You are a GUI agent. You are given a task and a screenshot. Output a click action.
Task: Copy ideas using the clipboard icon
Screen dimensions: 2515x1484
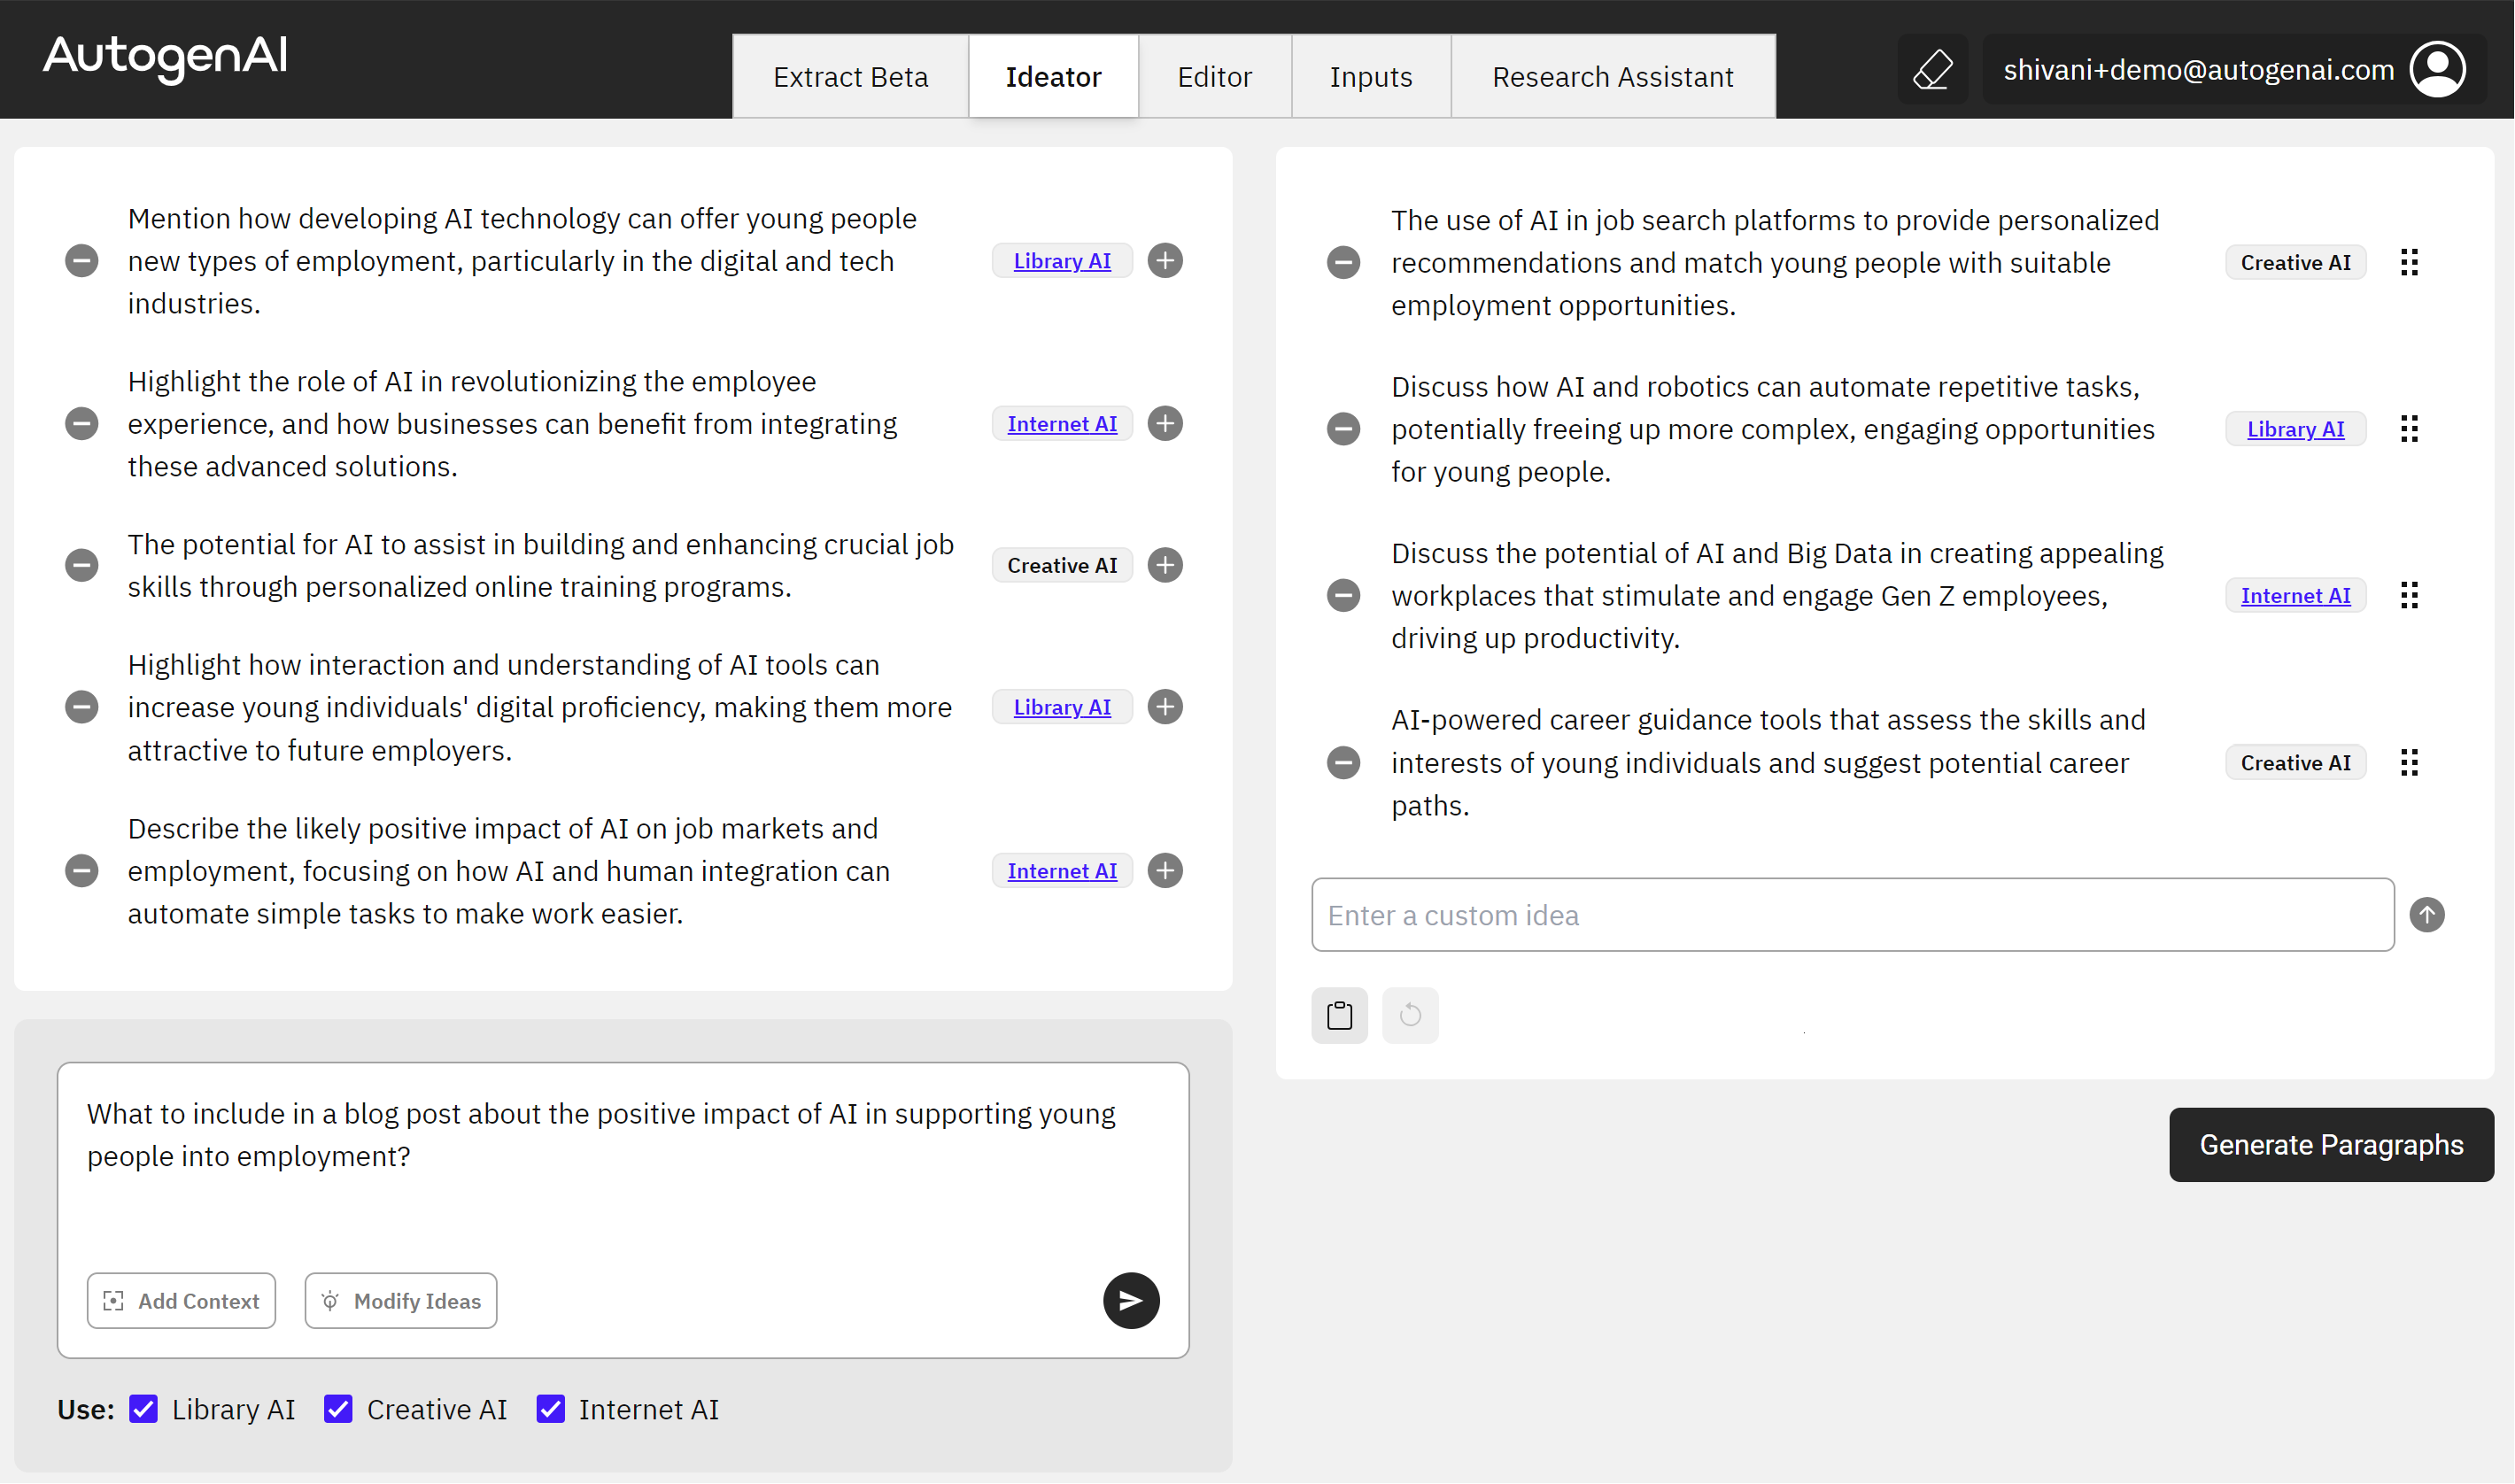(x=1339, y=1015)
